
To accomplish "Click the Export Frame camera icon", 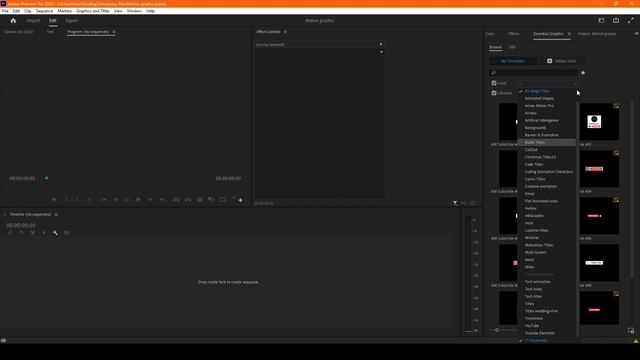I will (200, 200).
